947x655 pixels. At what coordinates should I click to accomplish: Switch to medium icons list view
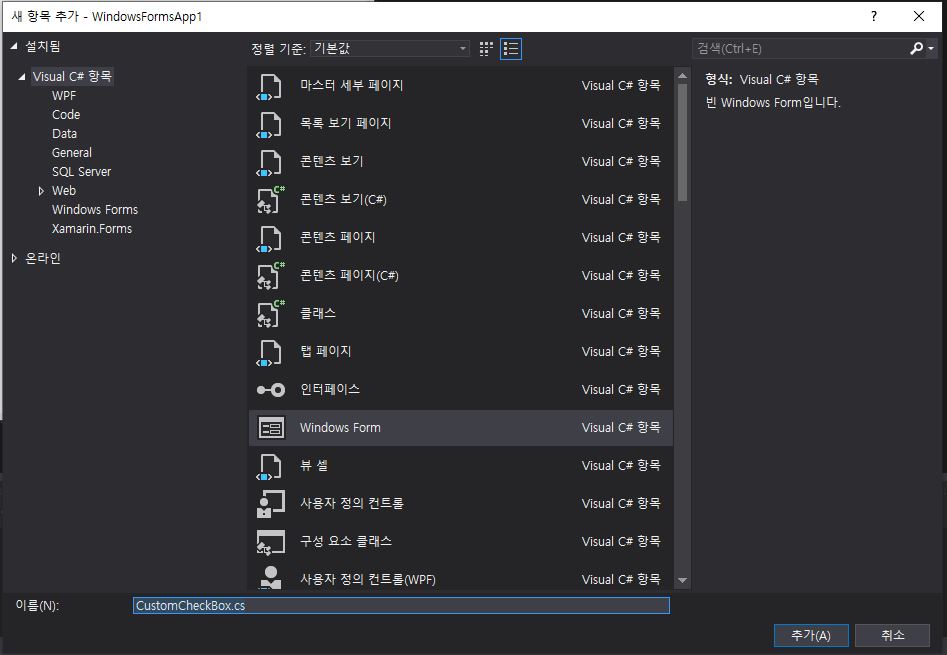click(x=511, y=48)
